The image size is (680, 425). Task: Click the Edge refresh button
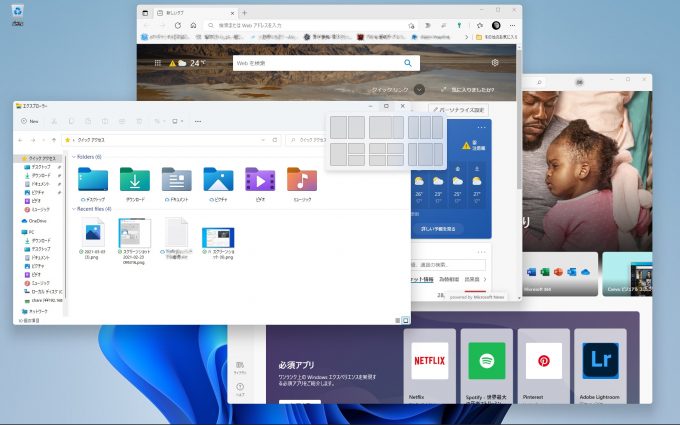178,26
